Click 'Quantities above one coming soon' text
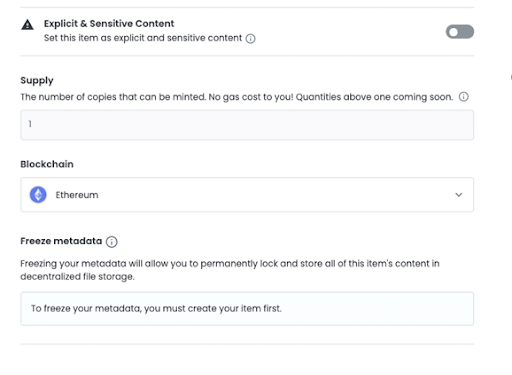Screen dimensions: 512x375 [x=374, y=97]
